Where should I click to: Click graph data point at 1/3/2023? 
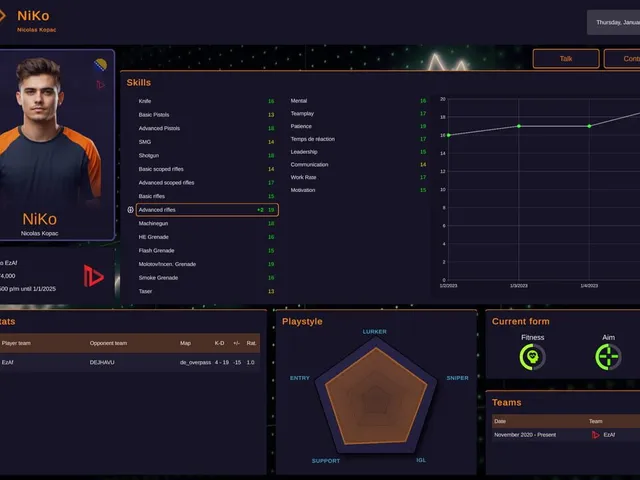519,126
